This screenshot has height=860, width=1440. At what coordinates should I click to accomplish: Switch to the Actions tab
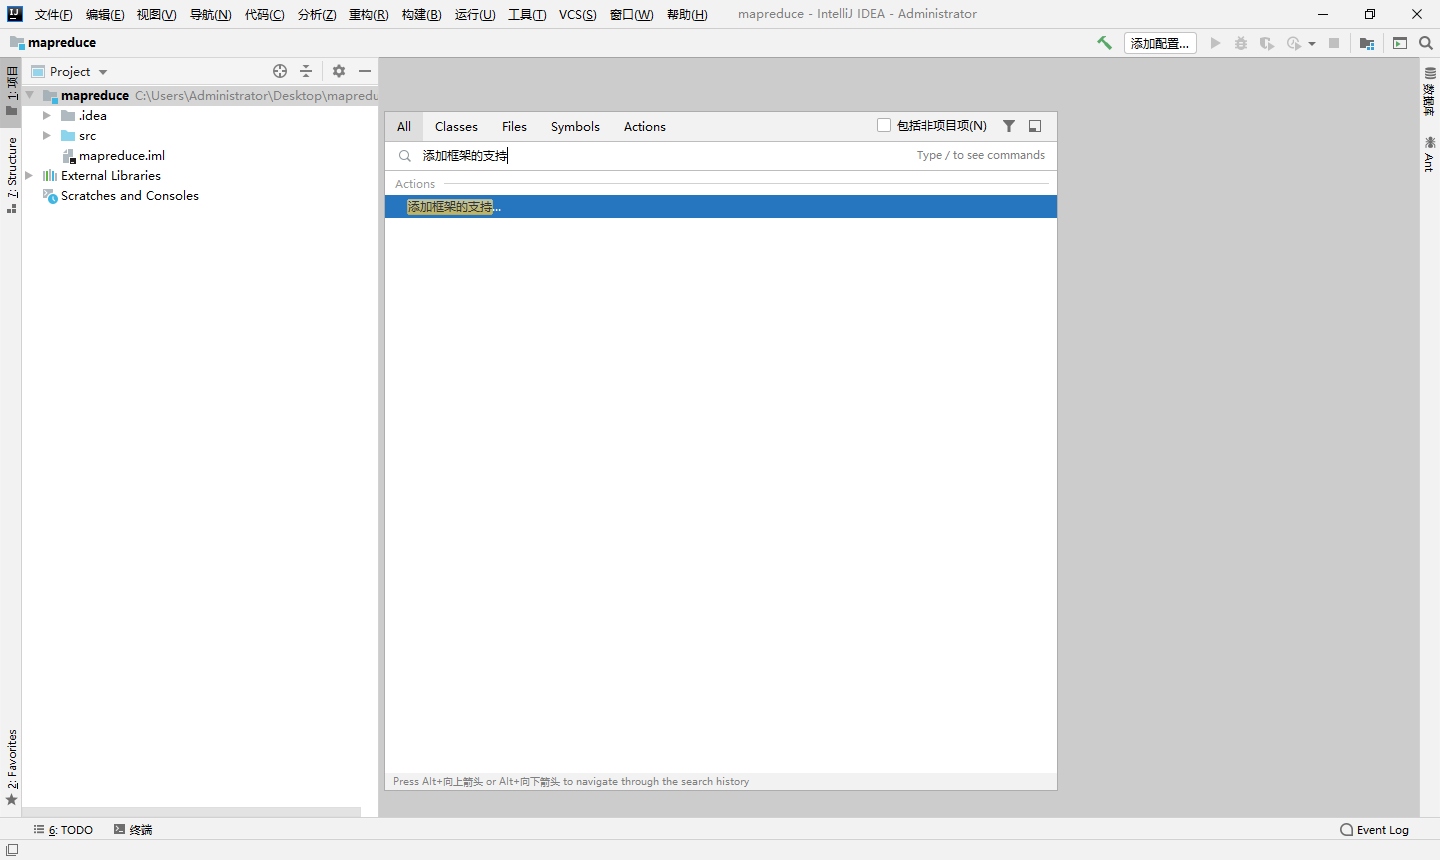(x=645, y=126)
